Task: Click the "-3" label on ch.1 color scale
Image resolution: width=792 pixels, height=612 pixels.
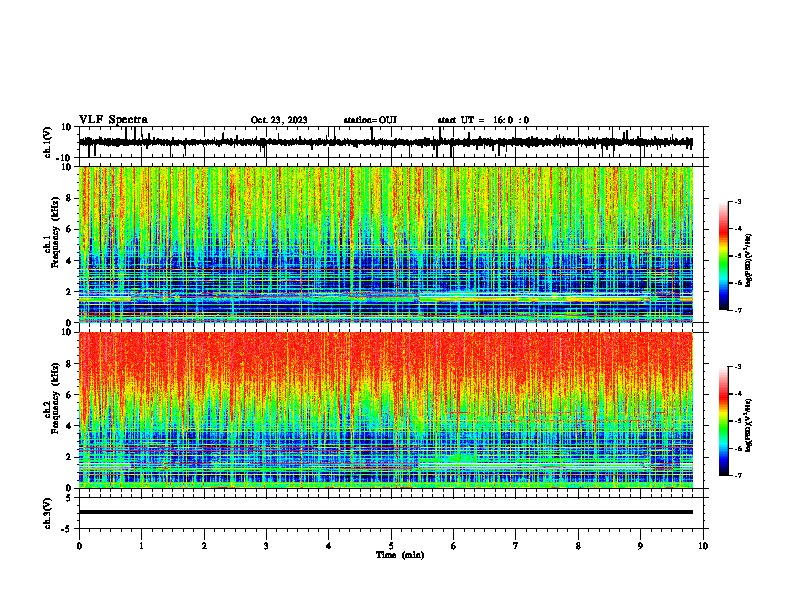Action: click(738, 202)
